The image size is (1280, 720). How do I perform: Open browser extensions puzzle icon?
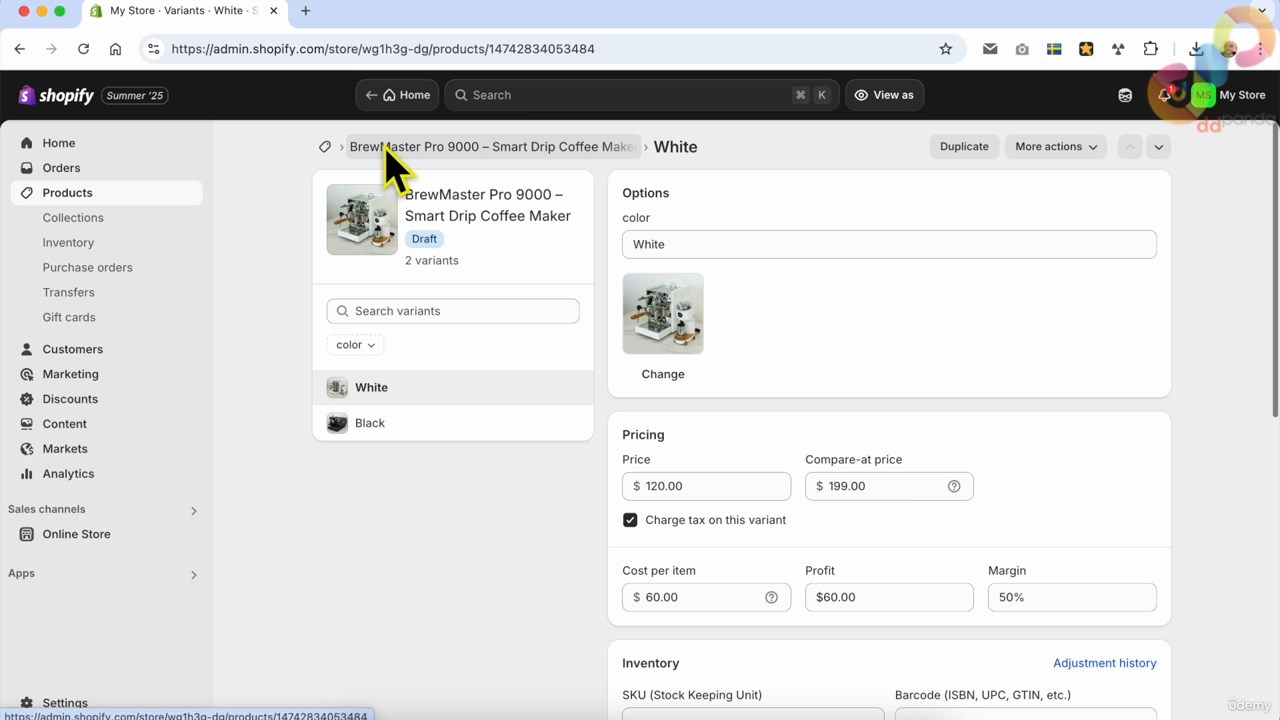coord(1150,49)
